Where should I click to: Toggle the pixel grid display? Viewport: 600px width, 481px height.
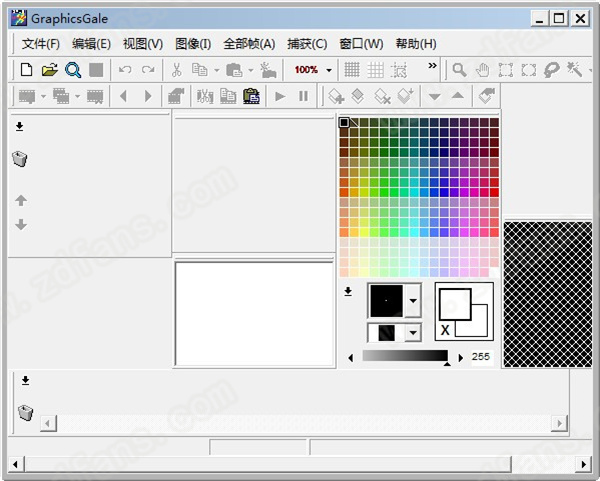pyautogui.click(x=352, y=70)
